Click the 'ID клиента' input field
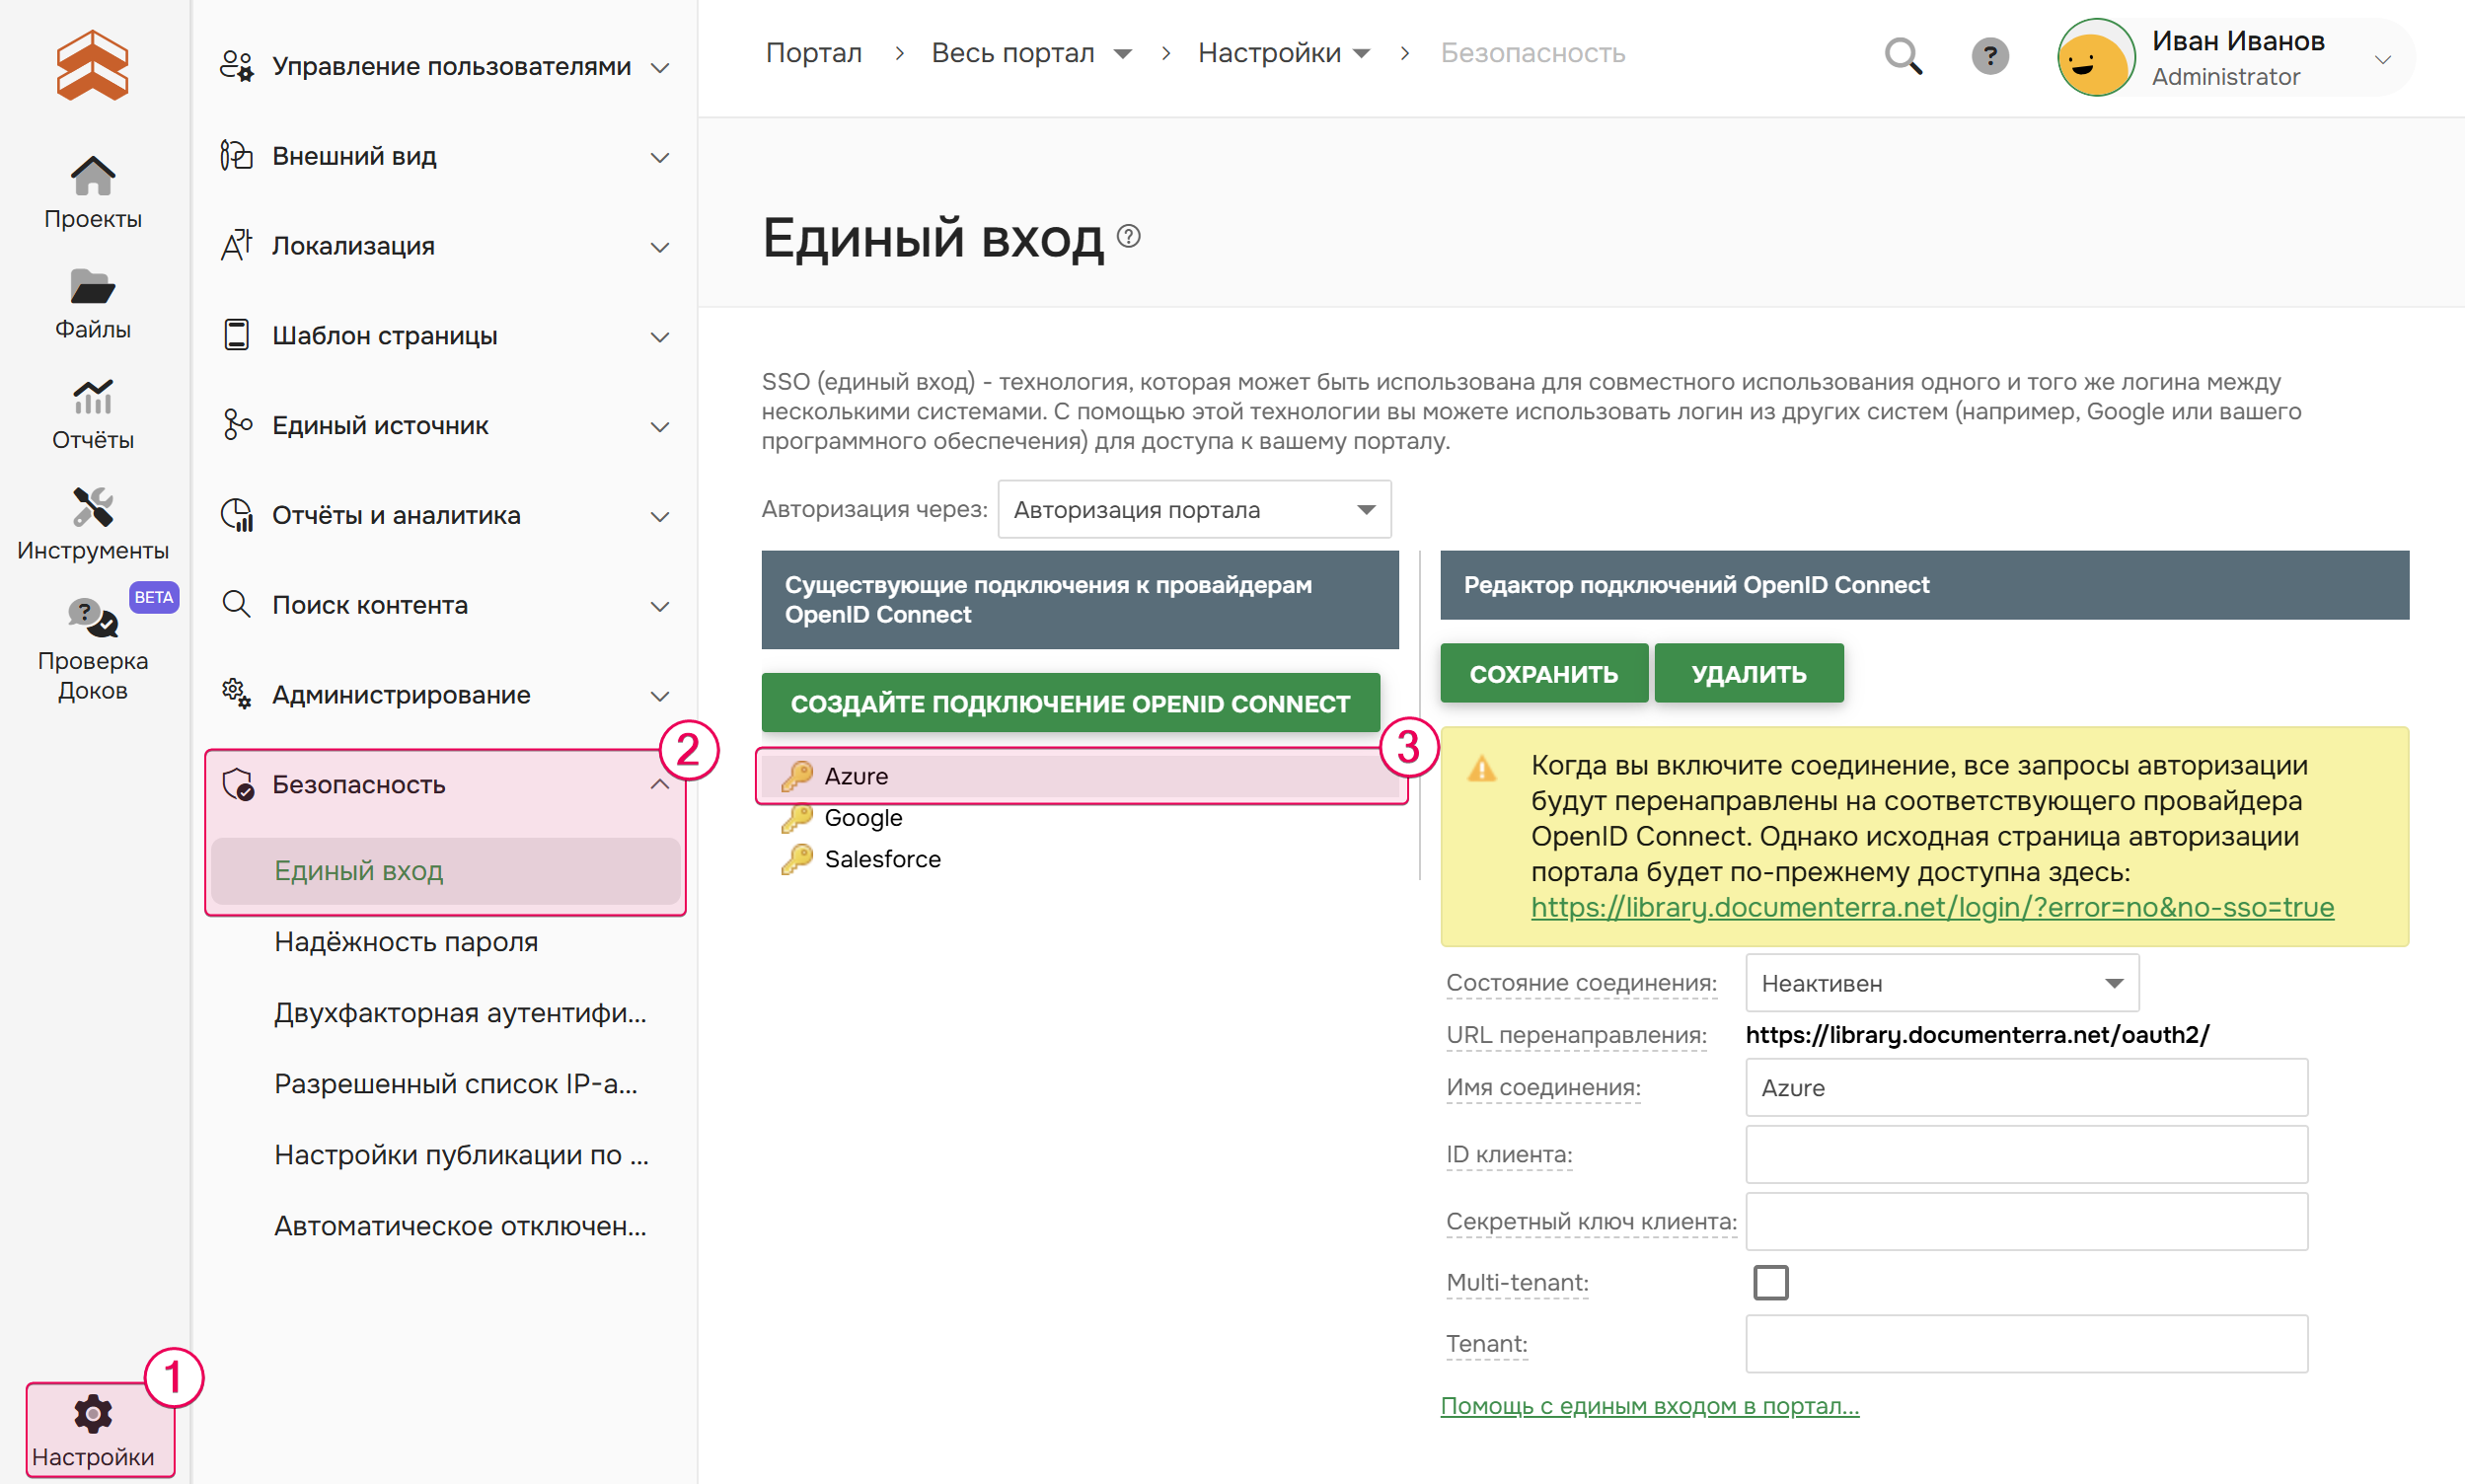The height and width of the screenshot is (1484, 2465). click(x=2025, y=1155)
